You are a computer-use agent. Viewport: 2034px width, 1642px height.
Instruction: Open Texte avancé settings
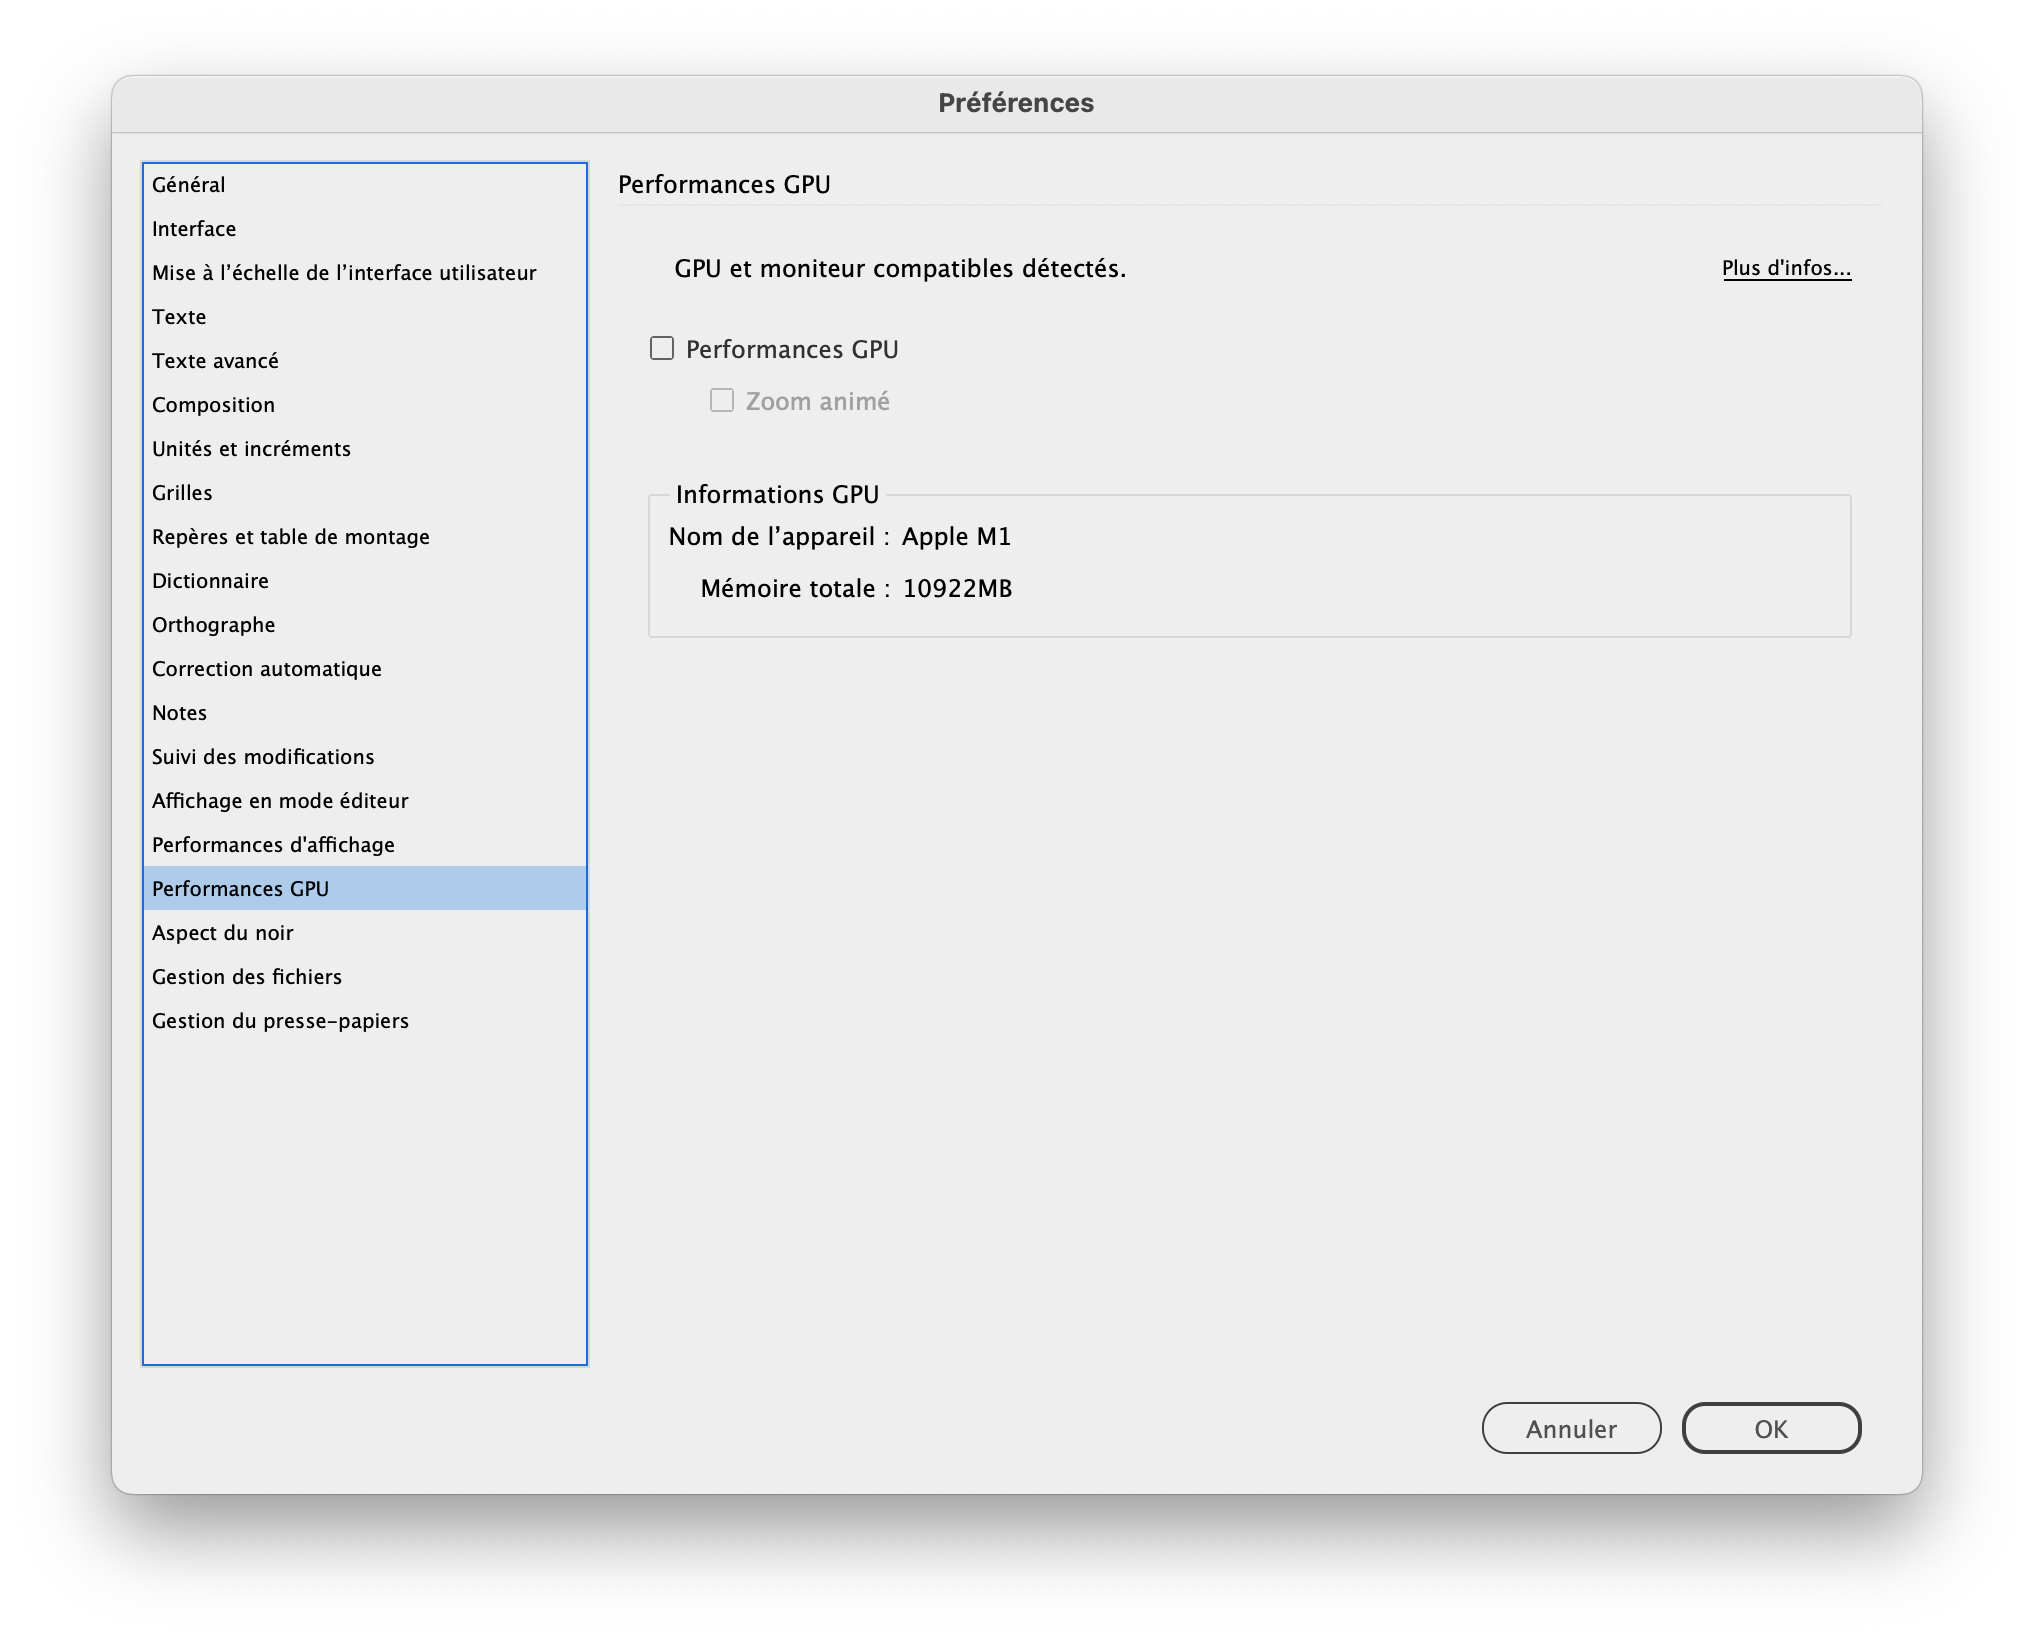pos(215,361)
